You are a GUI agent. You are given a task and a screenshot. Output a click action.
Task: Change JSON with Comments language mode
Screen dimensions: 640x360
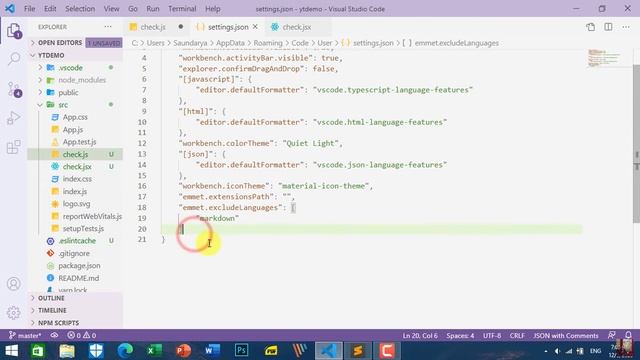coord(565,336)
